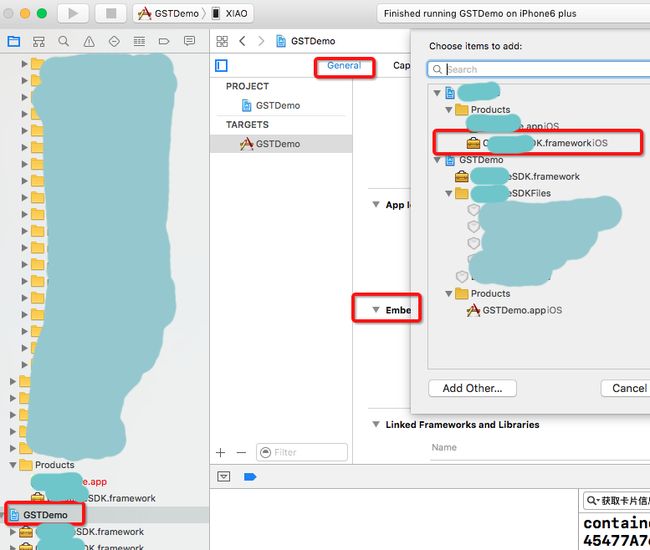Open the Test navigator diamond icon
The height and width of the screenshot is (550, 650).
[x=114, y=41]
